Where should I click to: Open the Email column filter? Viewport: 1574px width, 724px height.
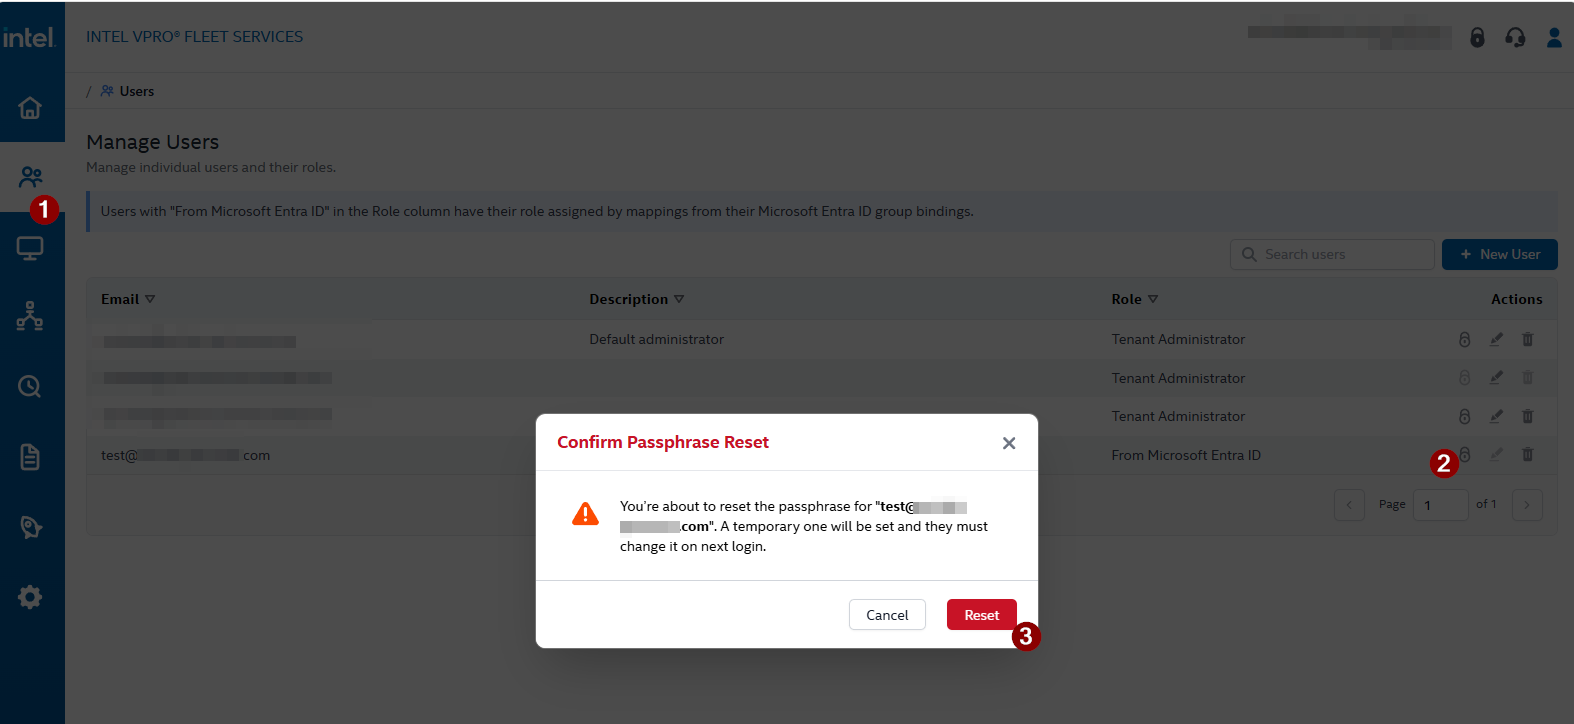(x=150, y=299)
